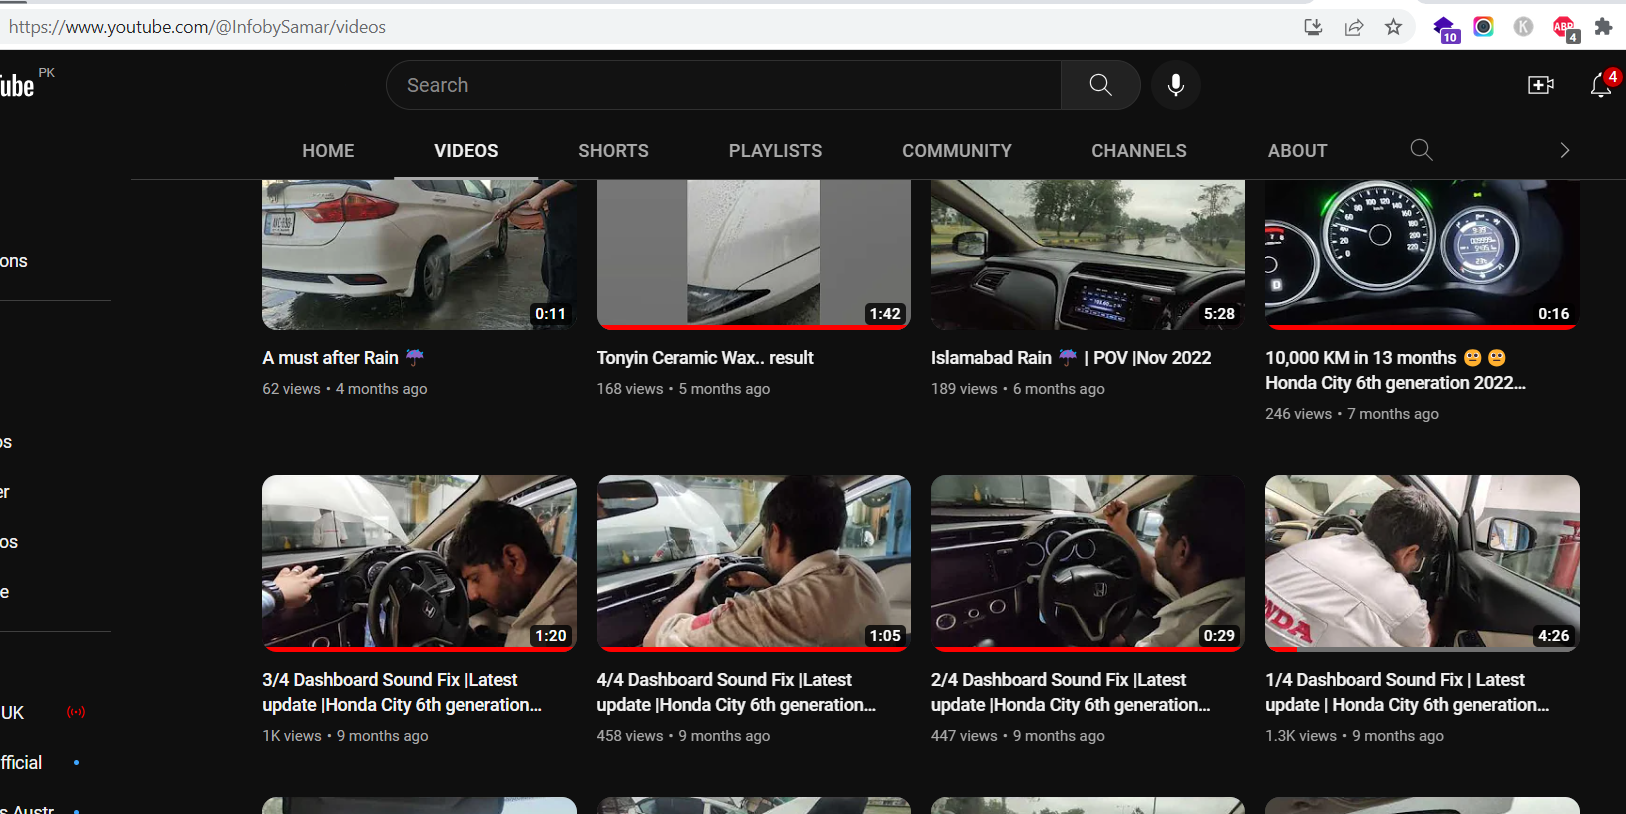Open the ABOUT tab
This screenshot has width=1626, height=814.
pyautogui.click(x=1297, y=151)
